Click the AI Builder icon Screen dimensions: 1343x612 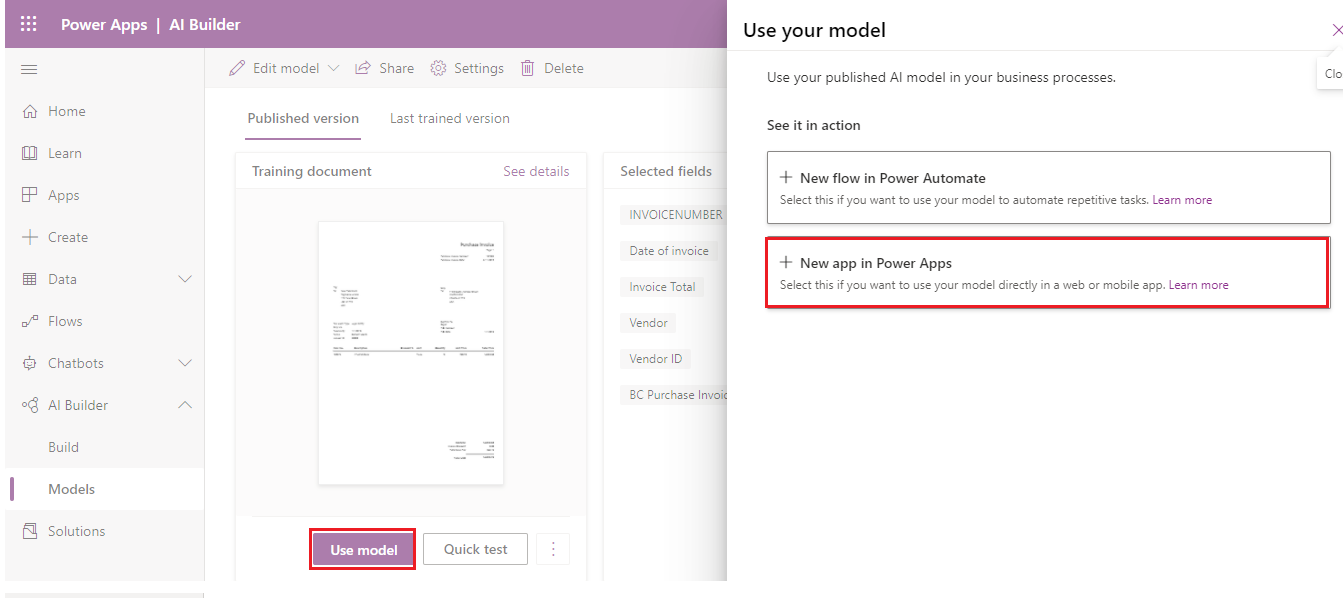30,405
